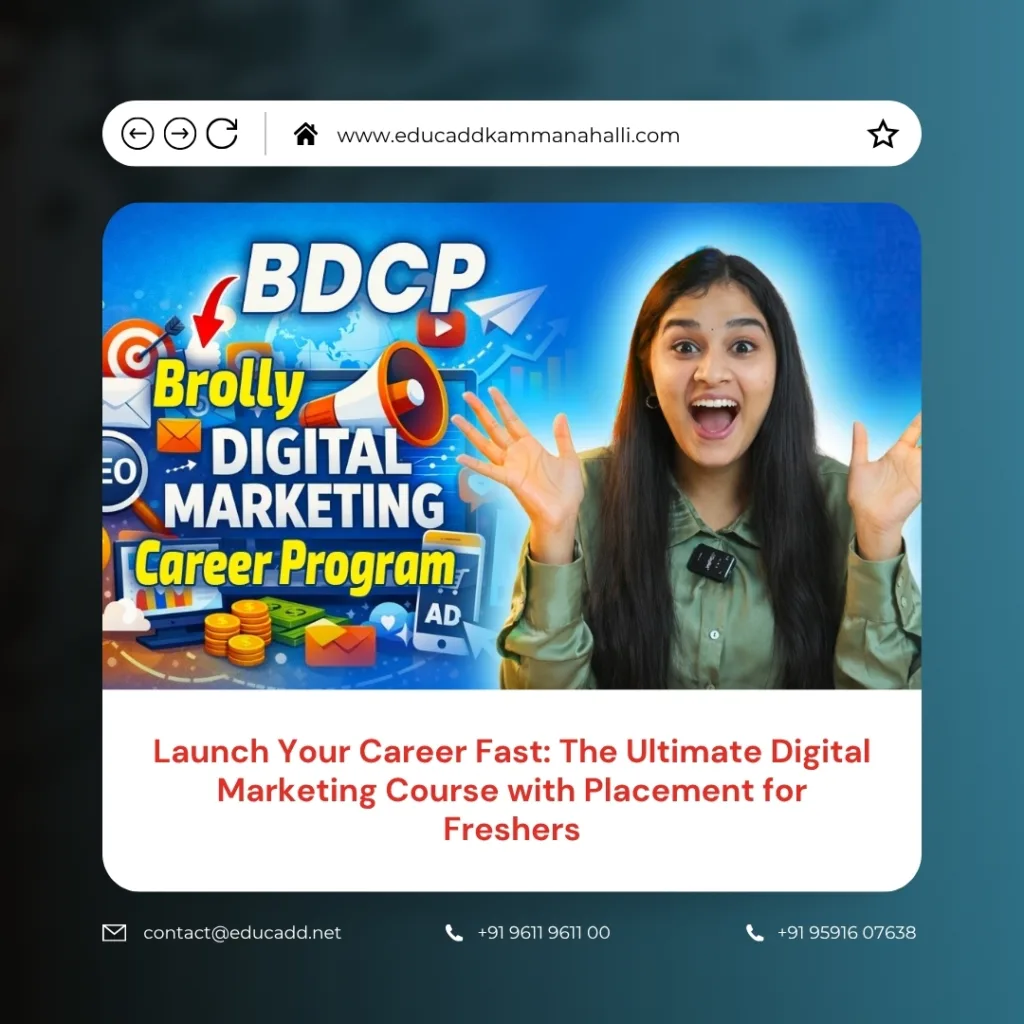Image resolution: width=1024 pixels, height=1024 pixels.
Task: Click the back navigation arrow
Action: click(138, 133)
